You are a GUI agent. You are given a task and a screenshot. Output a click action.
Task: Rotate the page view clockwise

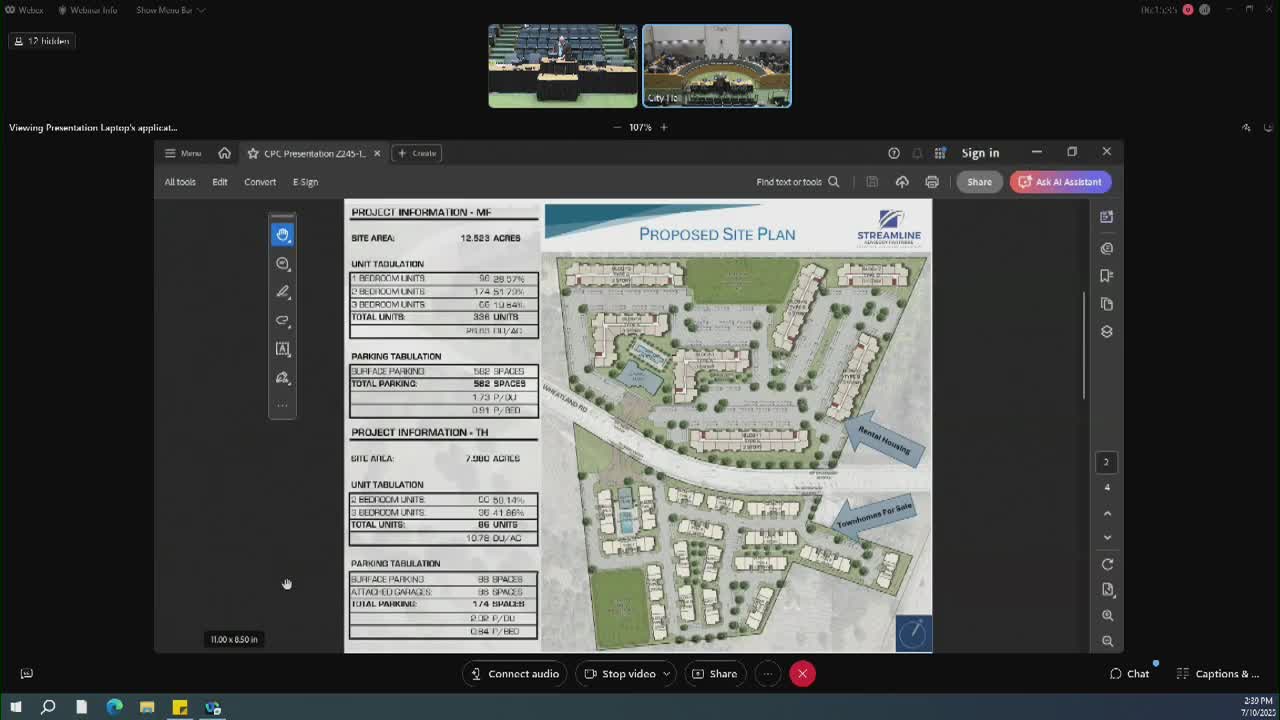click(1107, 564)
